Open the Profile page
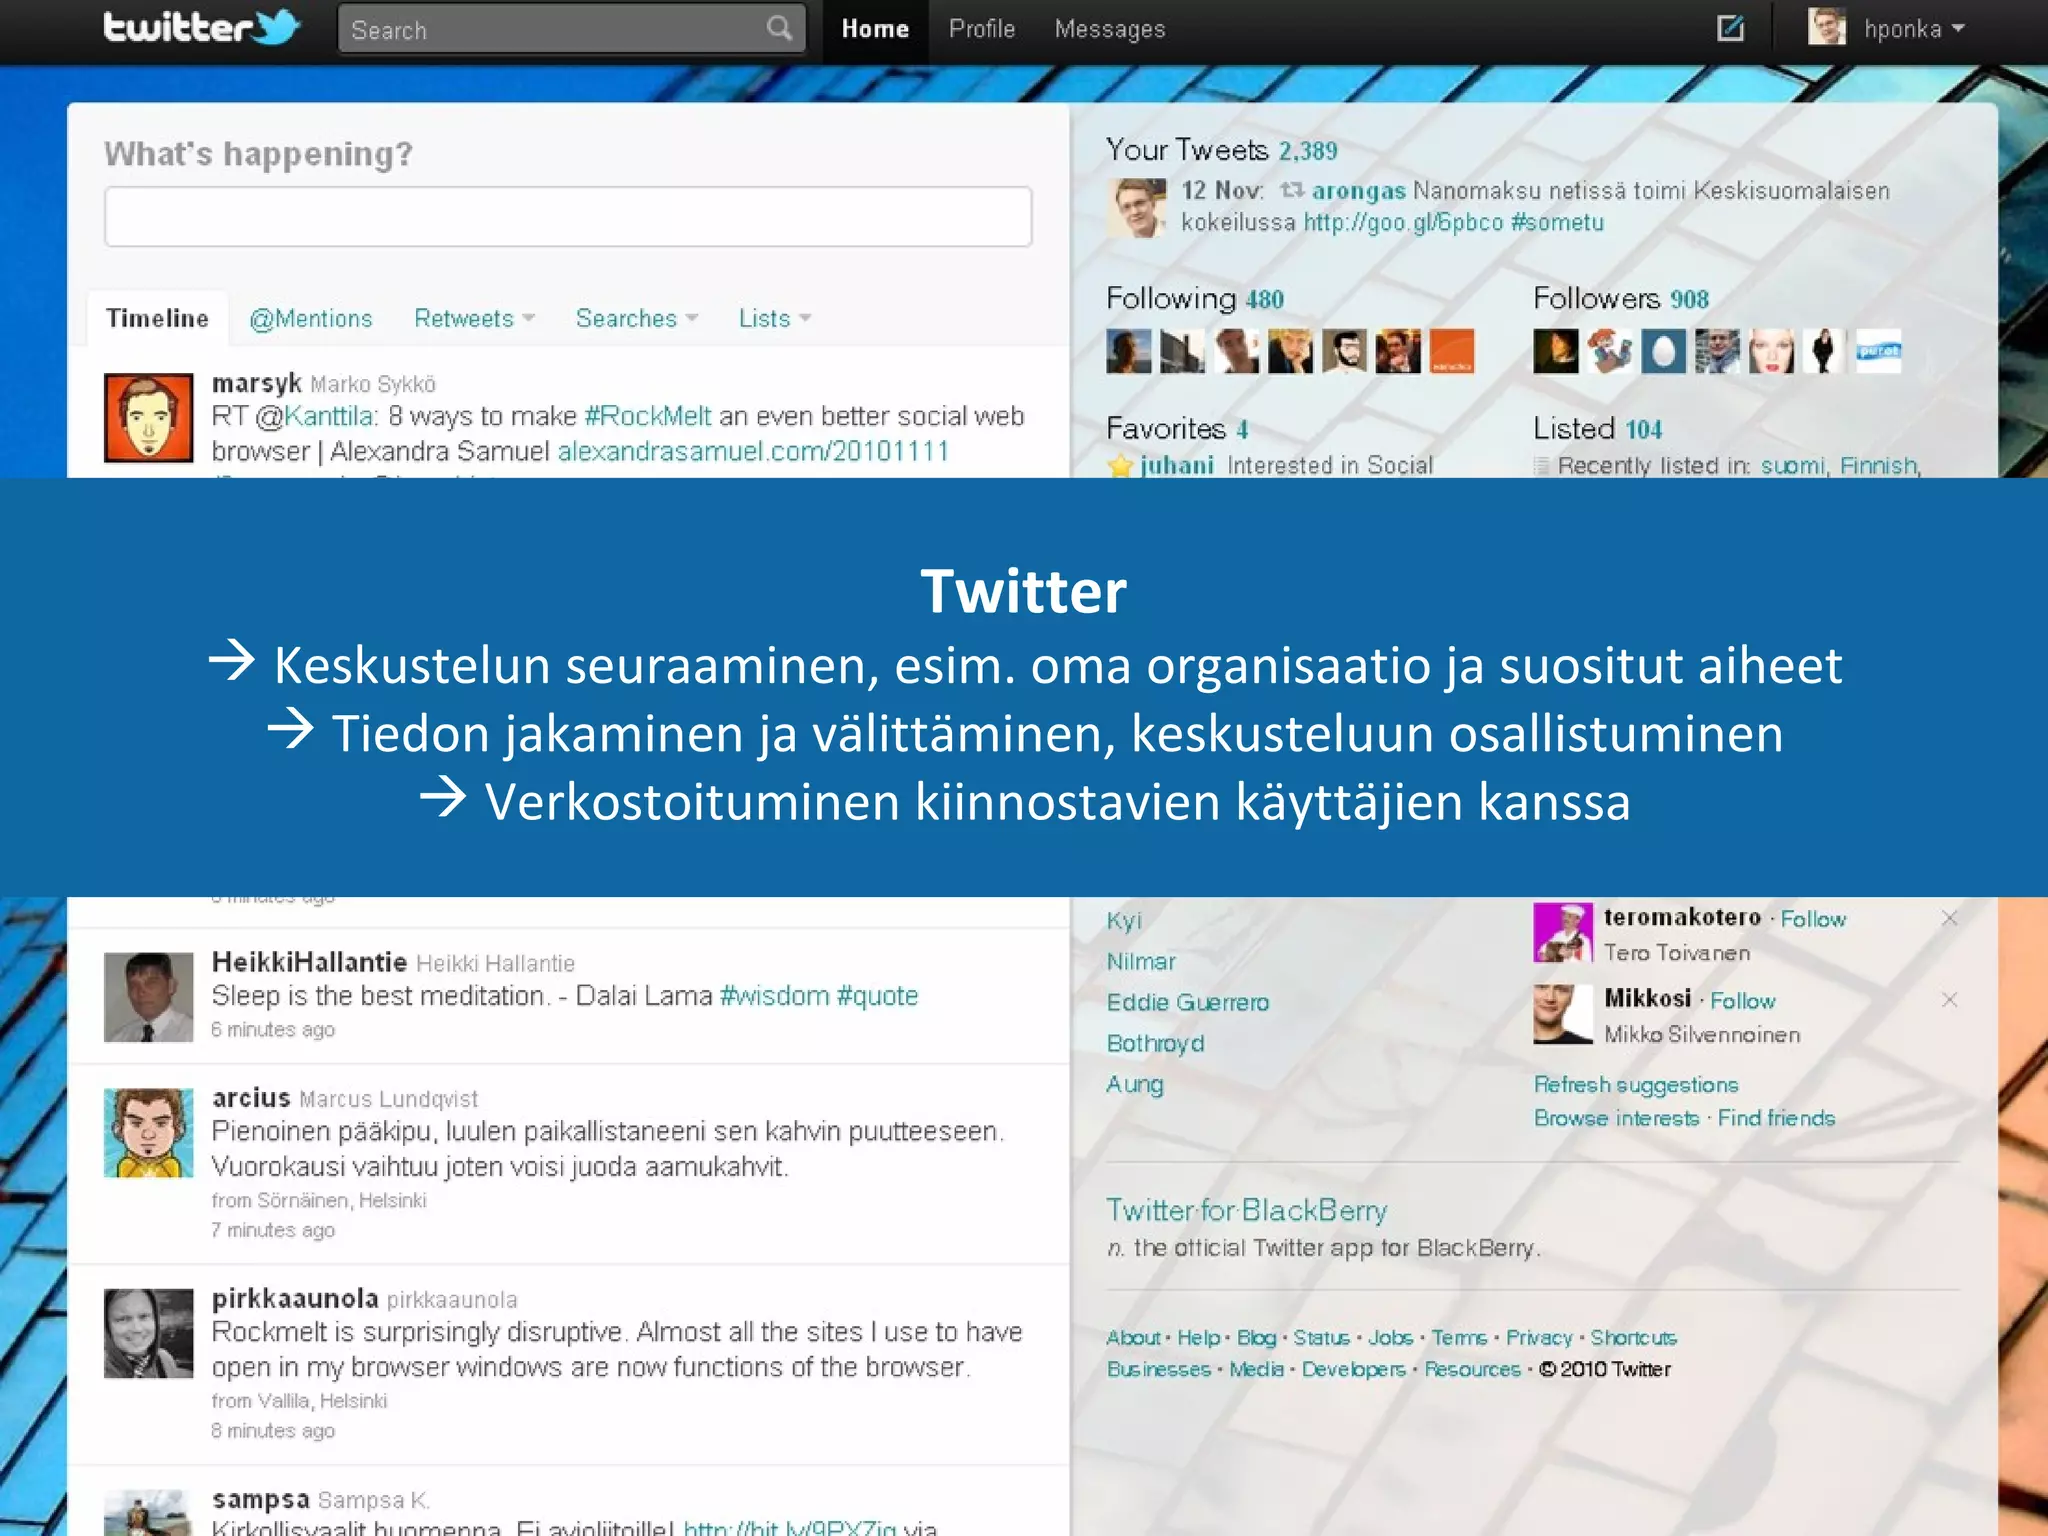This screenshot has height=1536, width=2048. 982,29
